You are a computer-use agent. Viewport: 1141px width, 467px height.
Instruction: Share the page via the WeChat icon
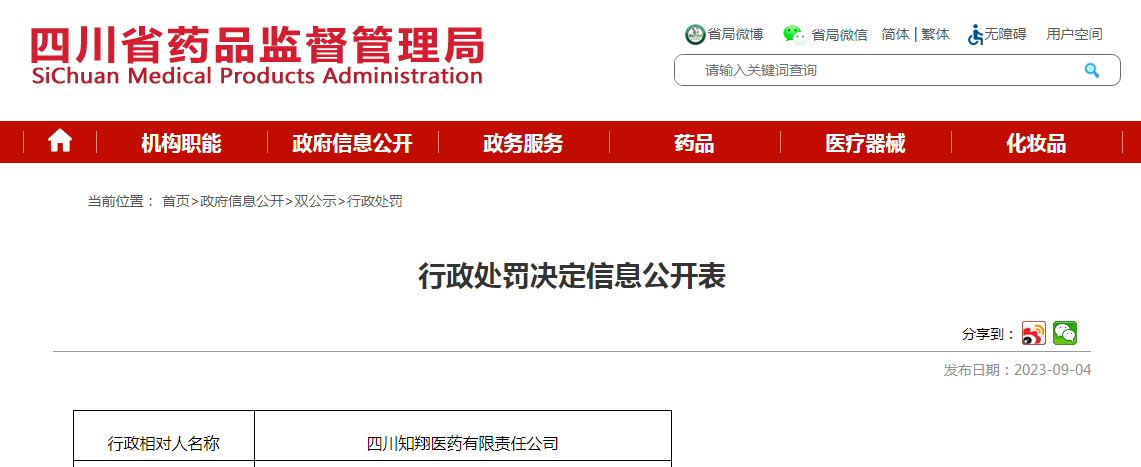coord(1065,334)
